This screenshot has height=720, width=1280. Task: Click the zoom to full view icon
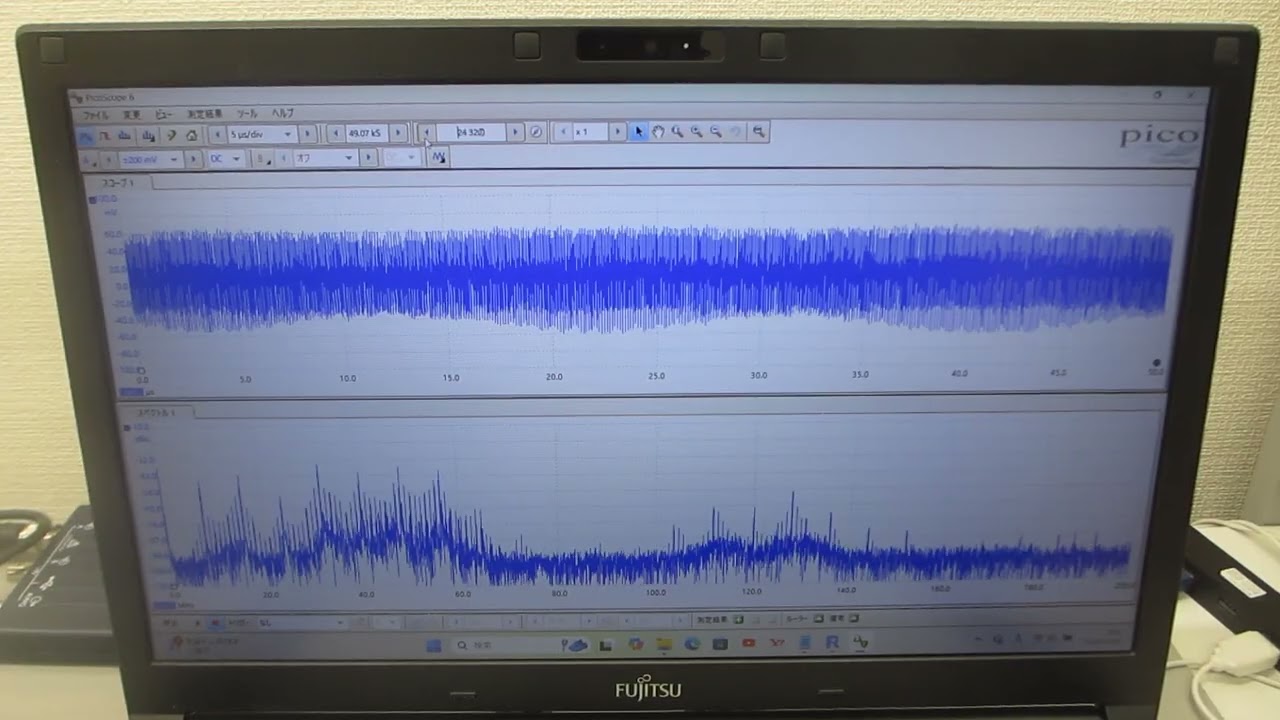click(759, 132)
